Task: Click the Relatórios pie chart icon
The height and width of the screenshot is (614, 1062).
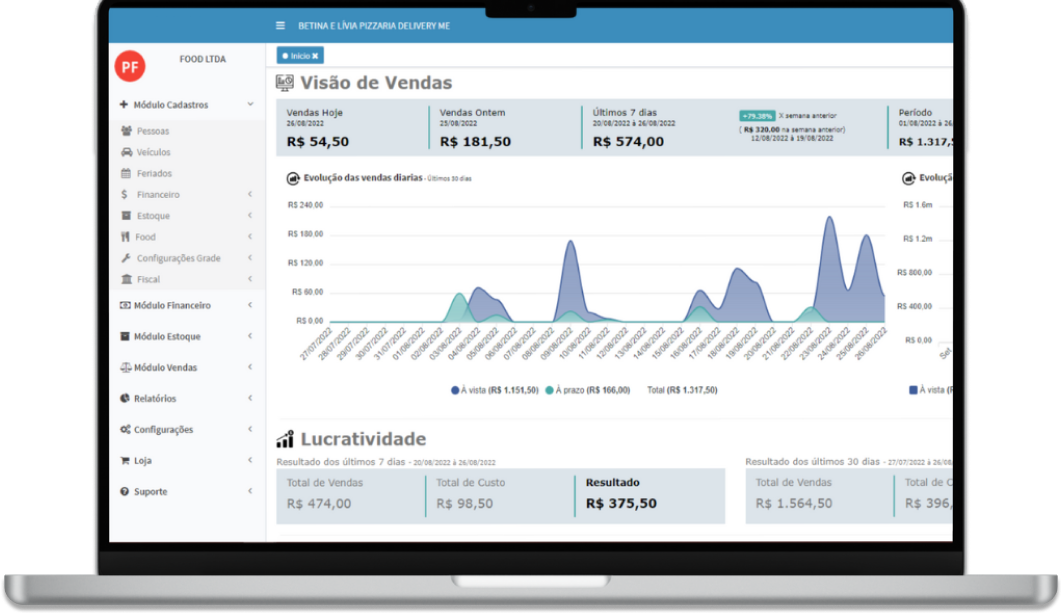Action: (125, 399)
